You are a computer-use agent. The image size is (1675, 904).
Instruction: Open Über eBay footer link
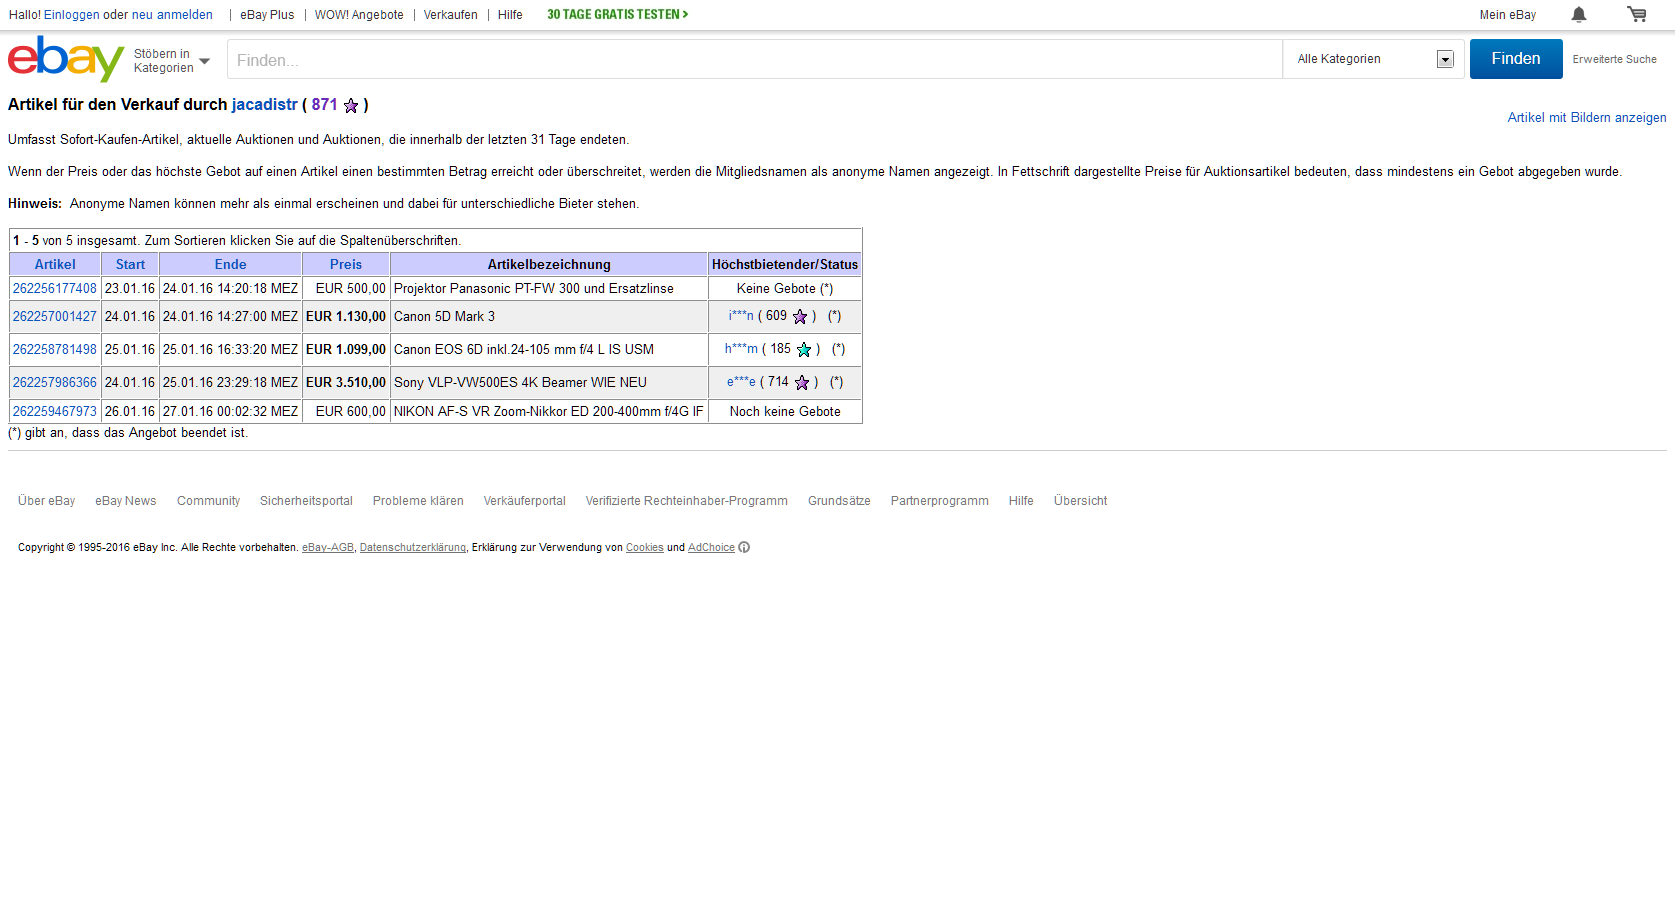46,501
